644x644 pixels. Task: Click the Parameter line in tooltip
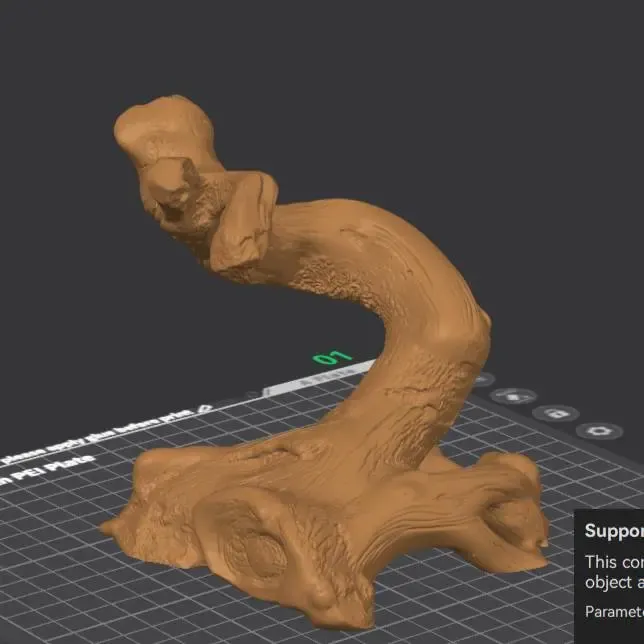pos(614,612)
